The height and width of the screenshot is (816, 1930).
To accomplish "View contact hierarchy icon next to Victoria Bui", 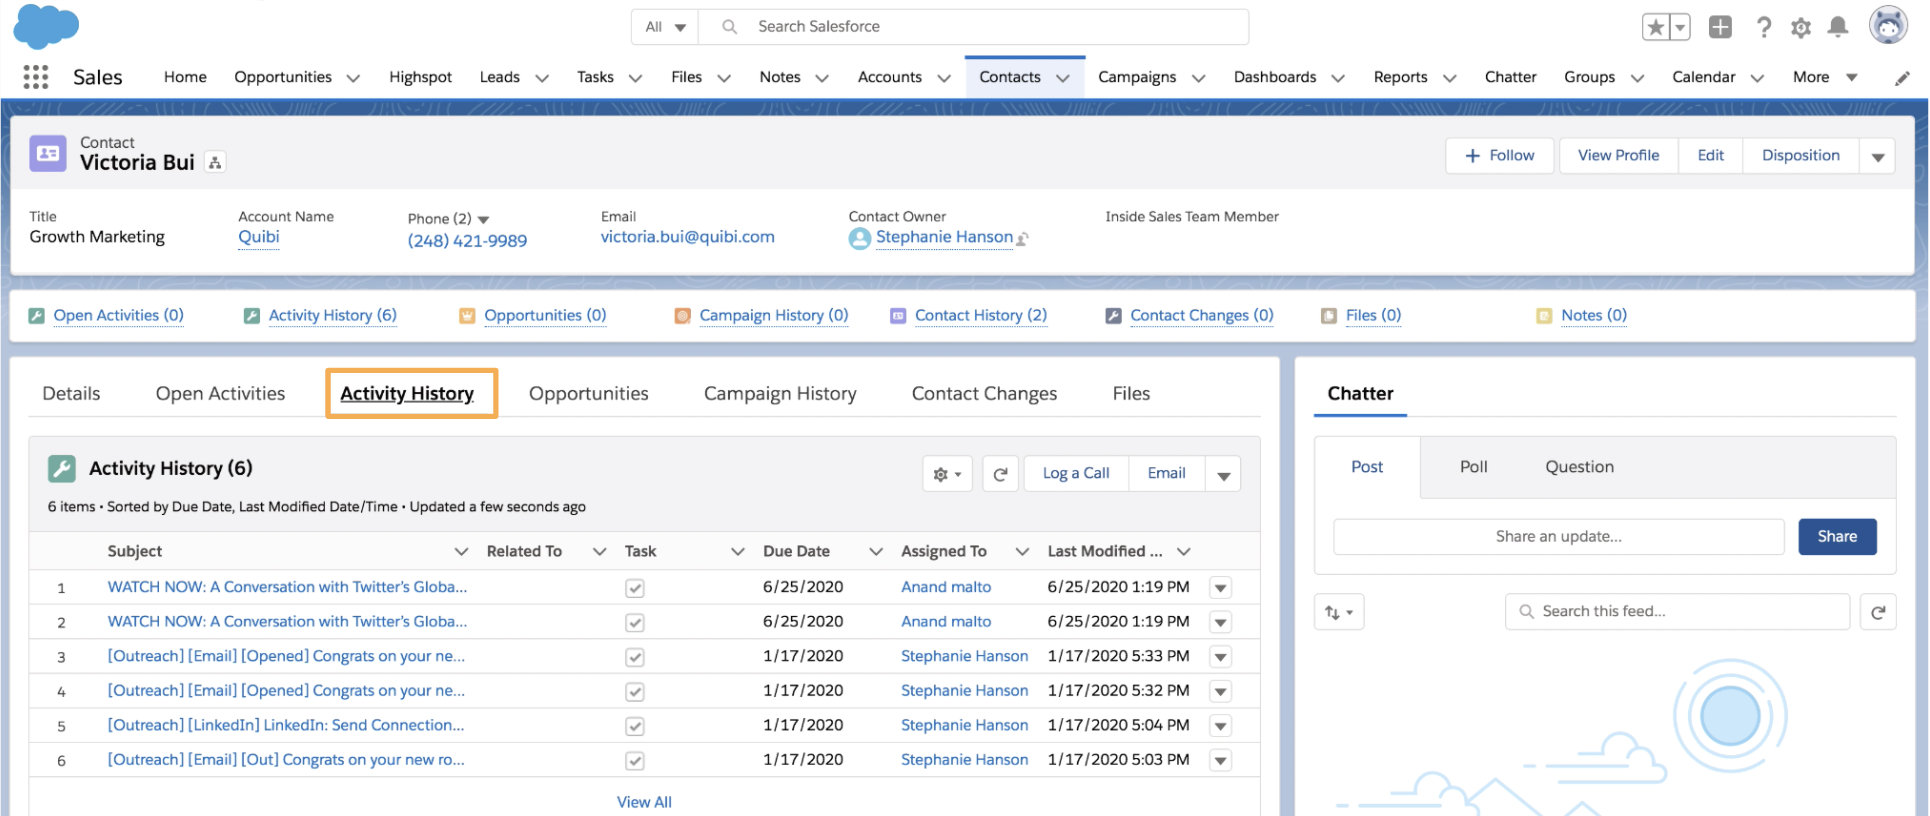I will point(215,162).
